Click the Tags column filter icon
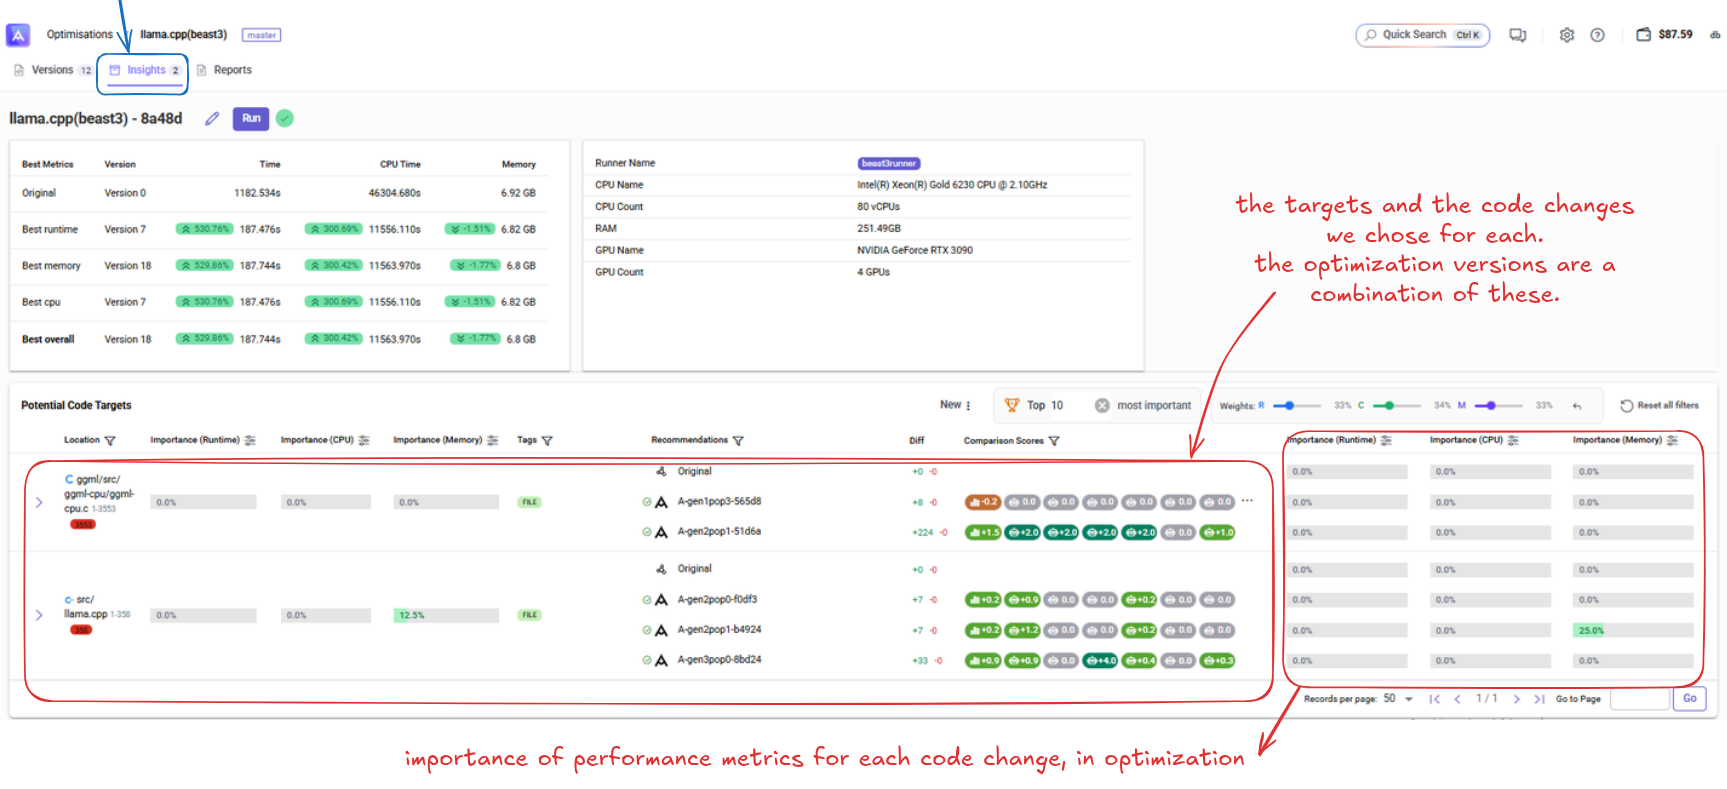Image resolution: width=1727 pixels, height=789 pixels. coord(547,441)
